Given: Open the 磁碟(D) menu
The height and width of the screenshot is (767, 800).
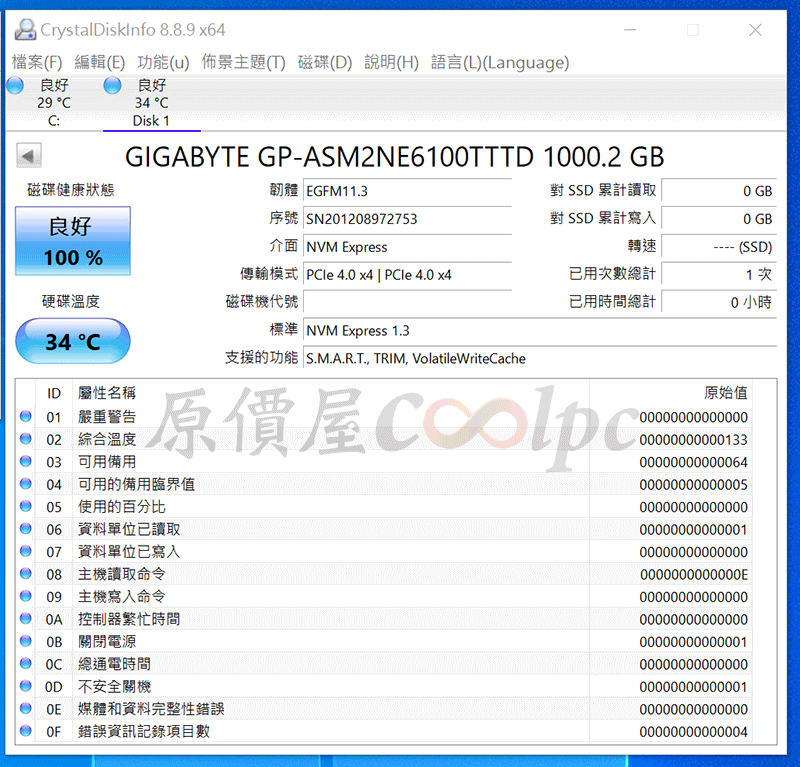Looking at the screenshot, I should coord(325,62).
